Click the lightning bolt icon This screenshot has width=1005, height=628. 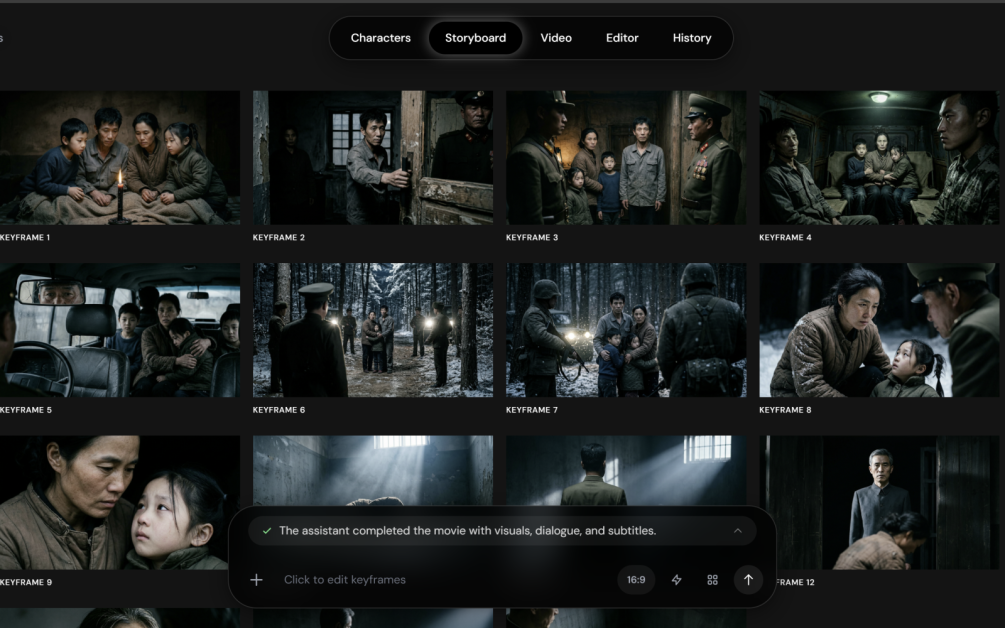point(676,580)
